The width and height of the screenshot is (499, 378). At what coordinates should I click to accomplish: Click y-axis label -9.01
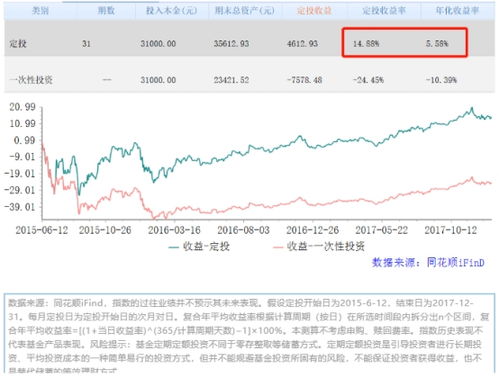tap(22, 157)
